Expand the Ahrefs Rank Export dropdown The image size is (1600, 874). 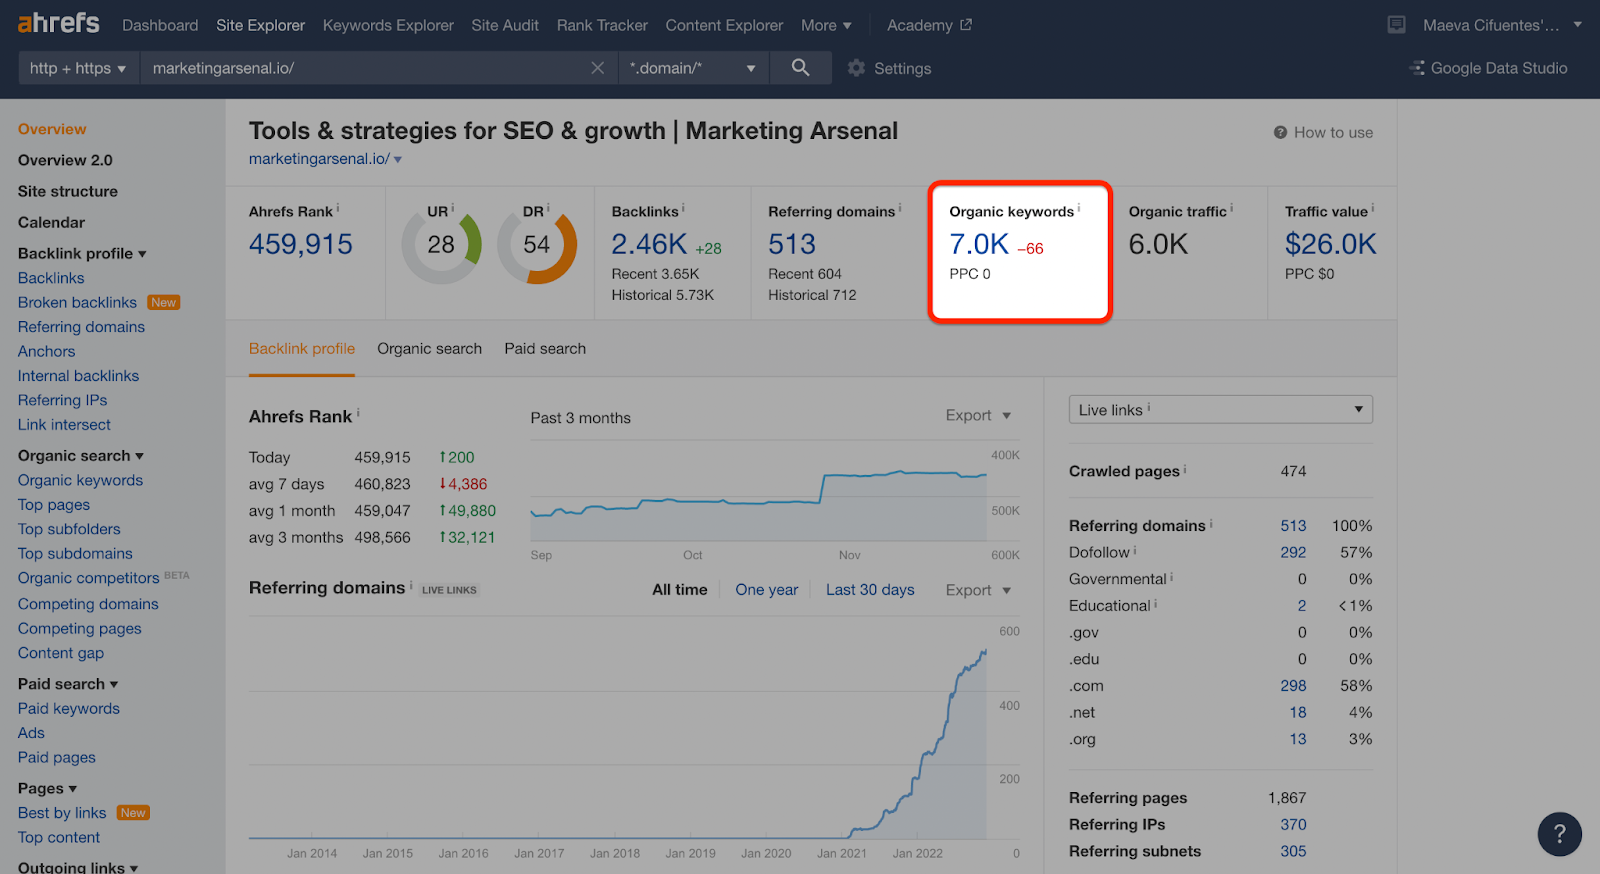[979, 416]
